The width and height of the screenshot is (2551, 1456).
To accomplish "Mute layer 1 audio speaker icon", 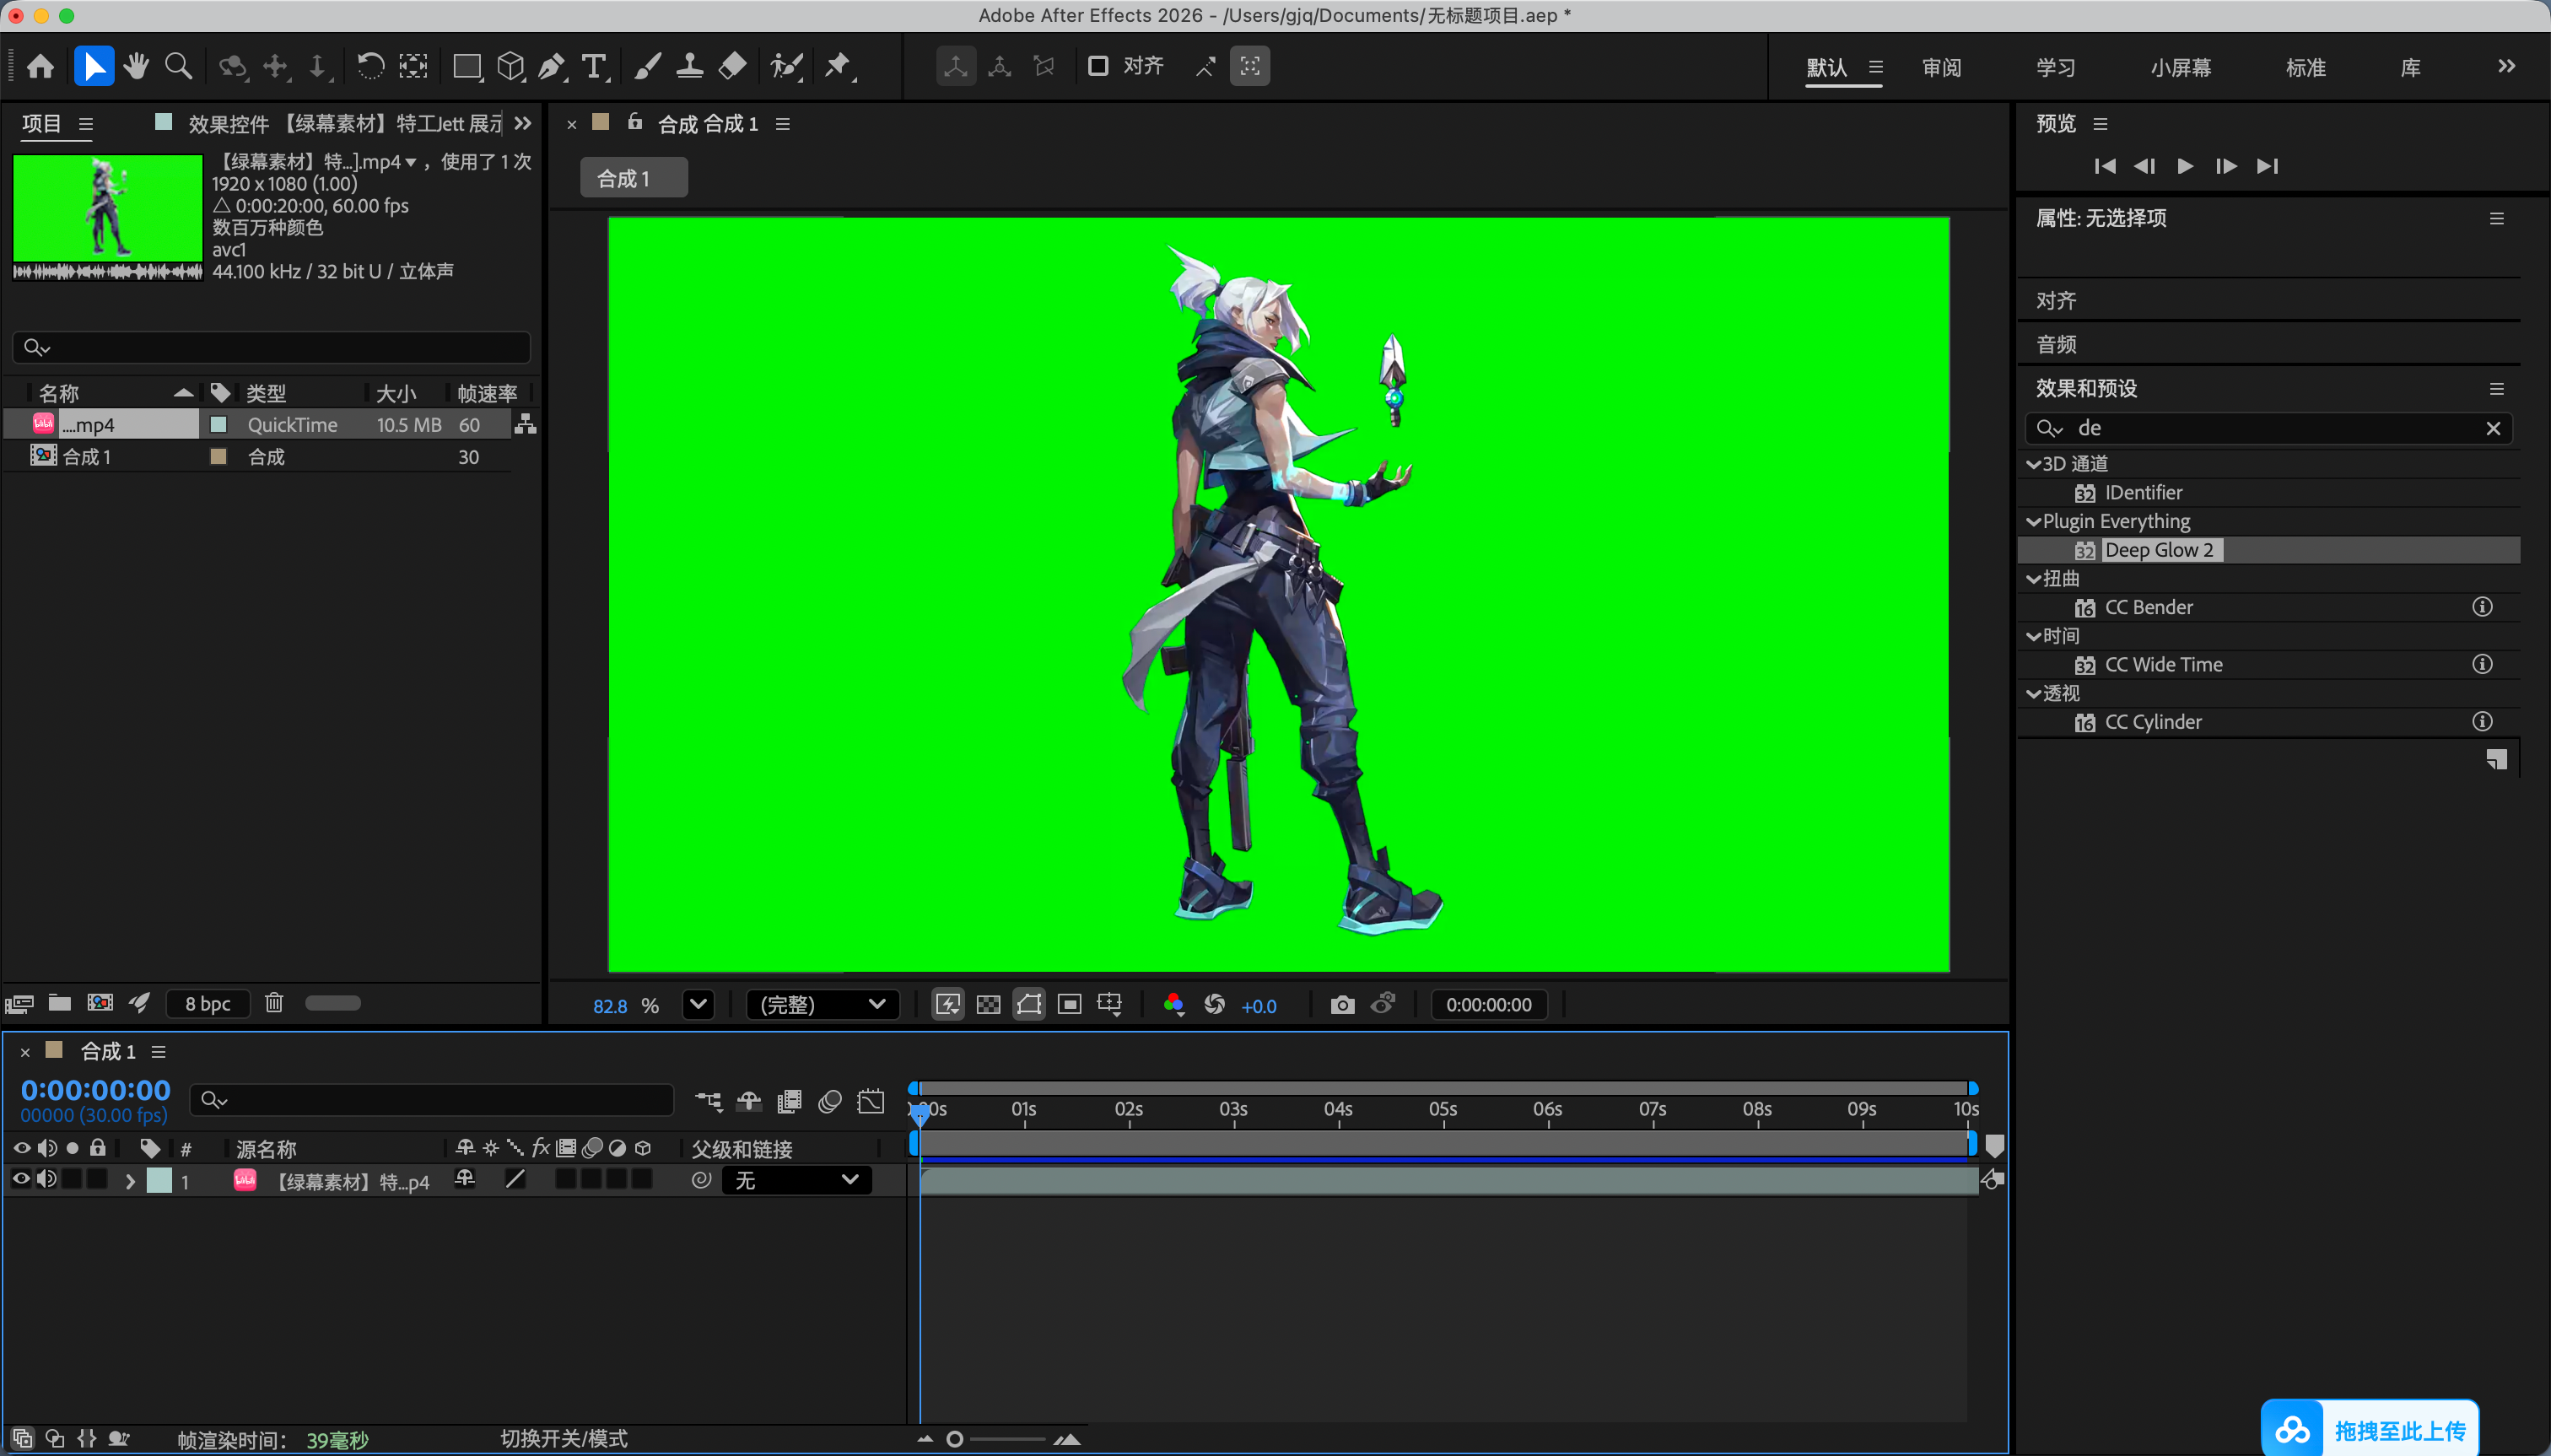I will coord(46,1180).
